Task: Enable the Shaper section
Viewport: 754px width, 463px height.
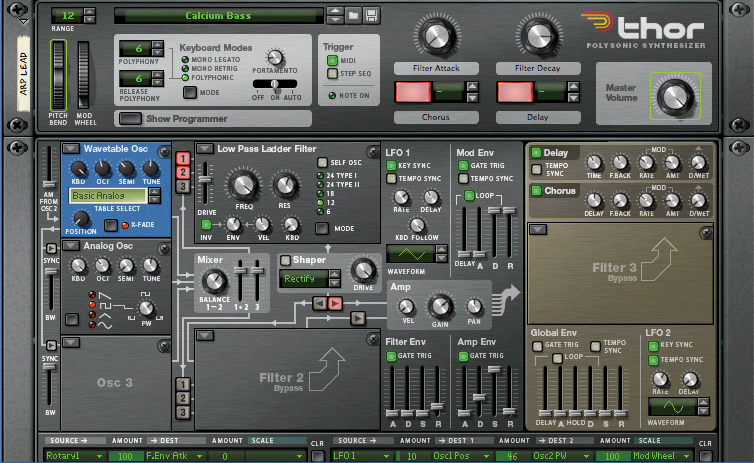Action: point(286,260)
